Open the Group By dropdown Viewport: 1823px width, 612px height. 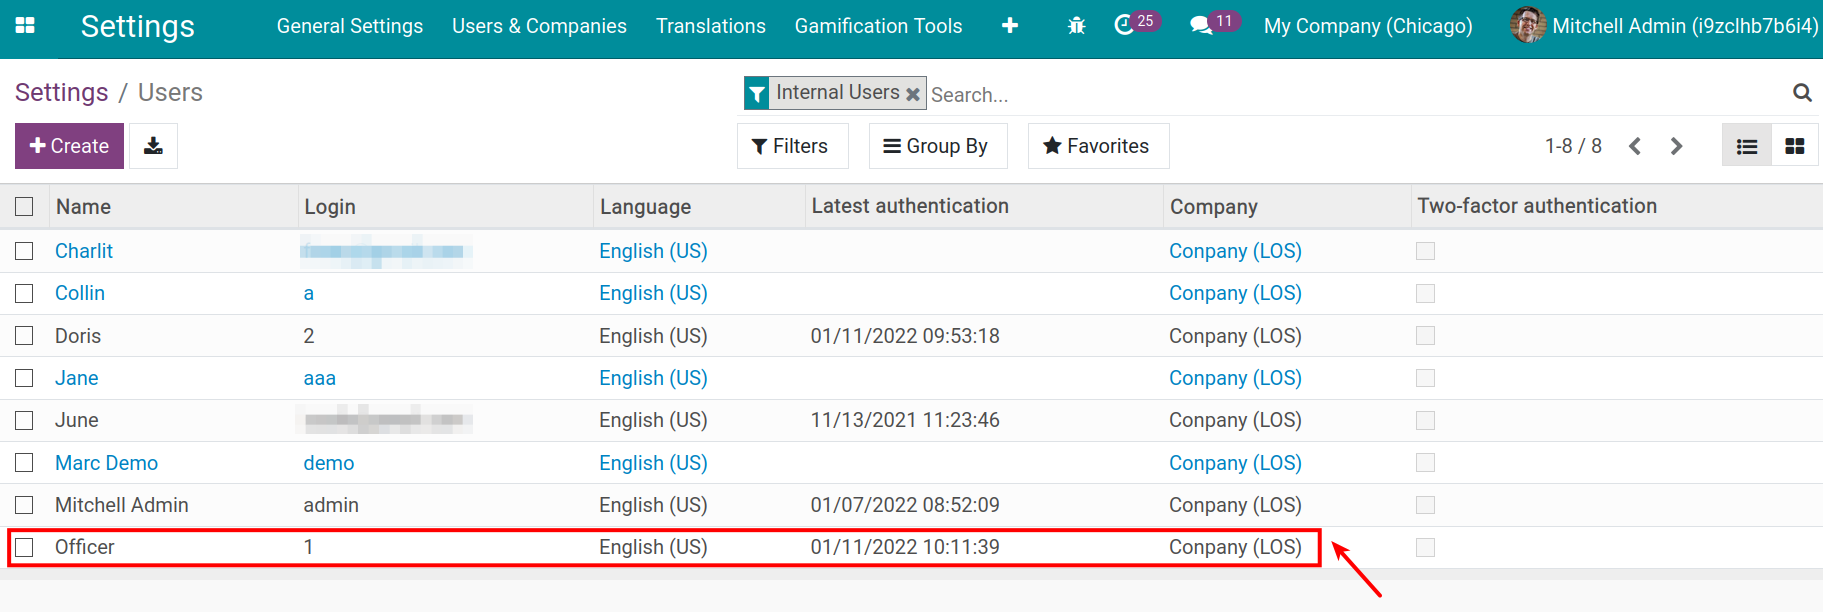937,146
